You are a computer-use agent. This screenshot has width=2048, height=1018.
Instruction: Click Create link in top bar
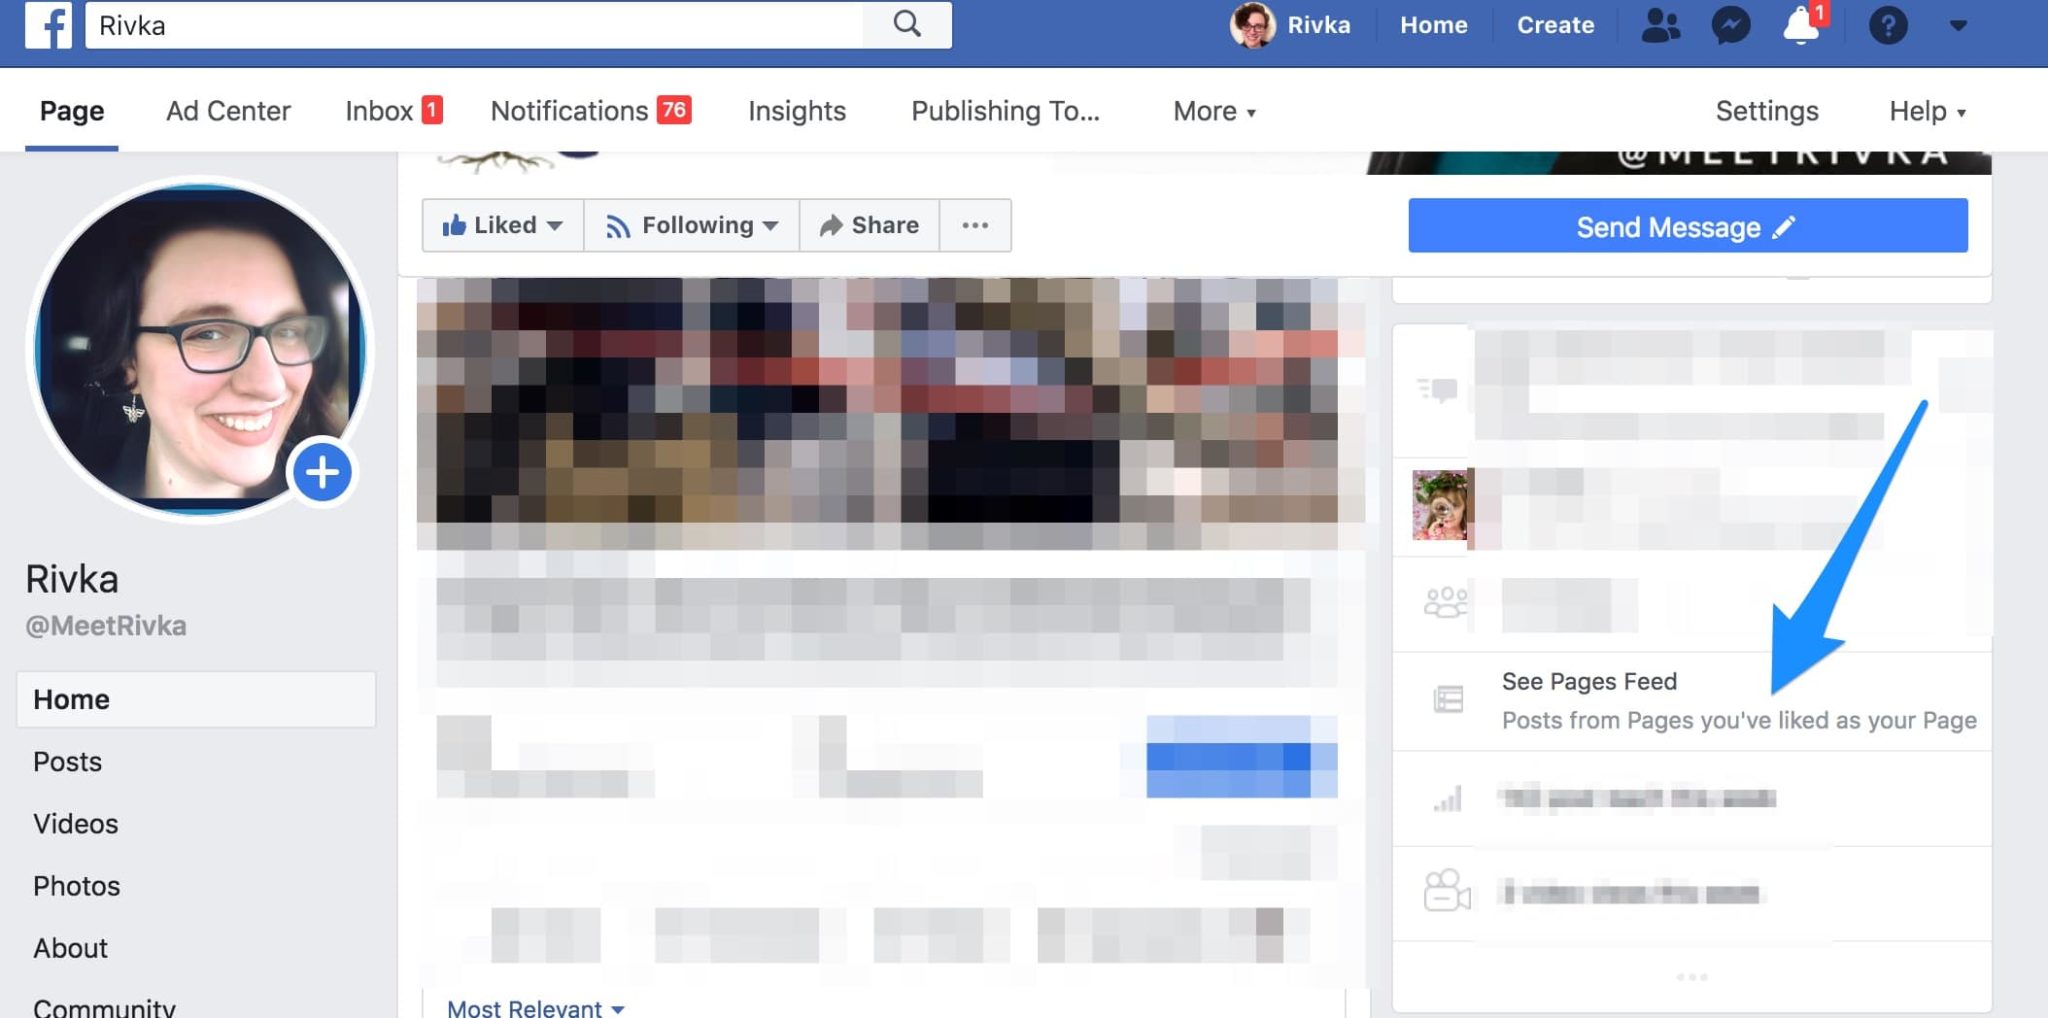[x=1555, y=25]
